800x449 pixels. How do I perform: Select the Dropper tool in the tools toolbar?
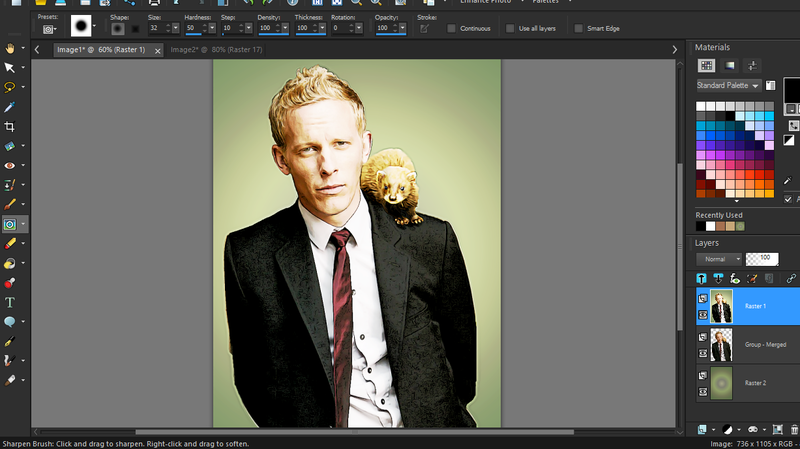pos(10,107)
